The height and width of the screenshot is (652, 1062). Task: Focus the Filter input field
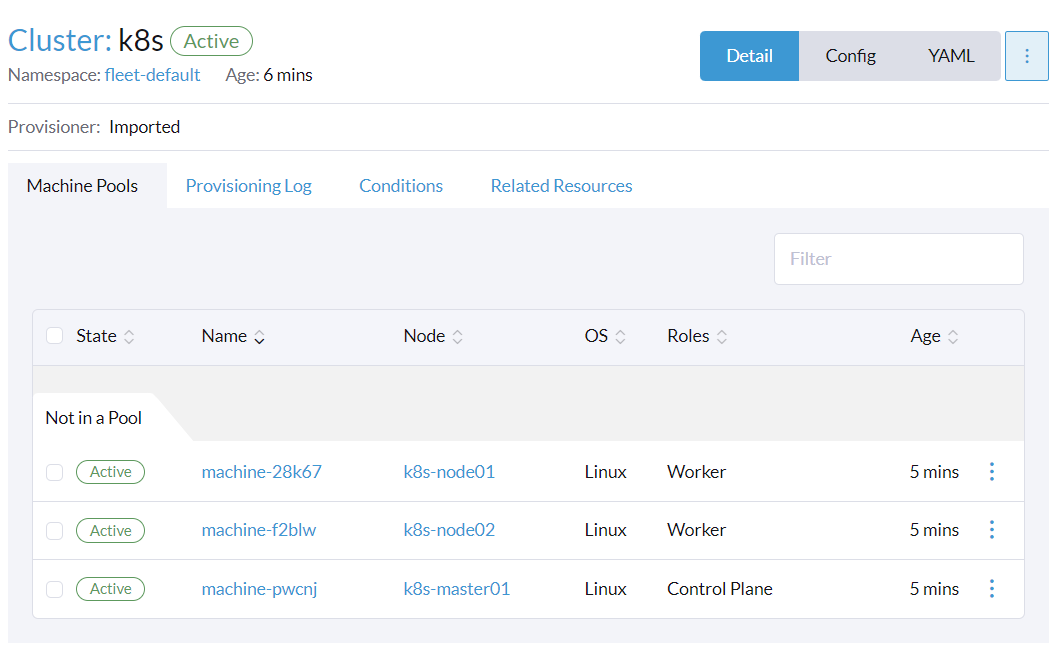pos(898,259)
